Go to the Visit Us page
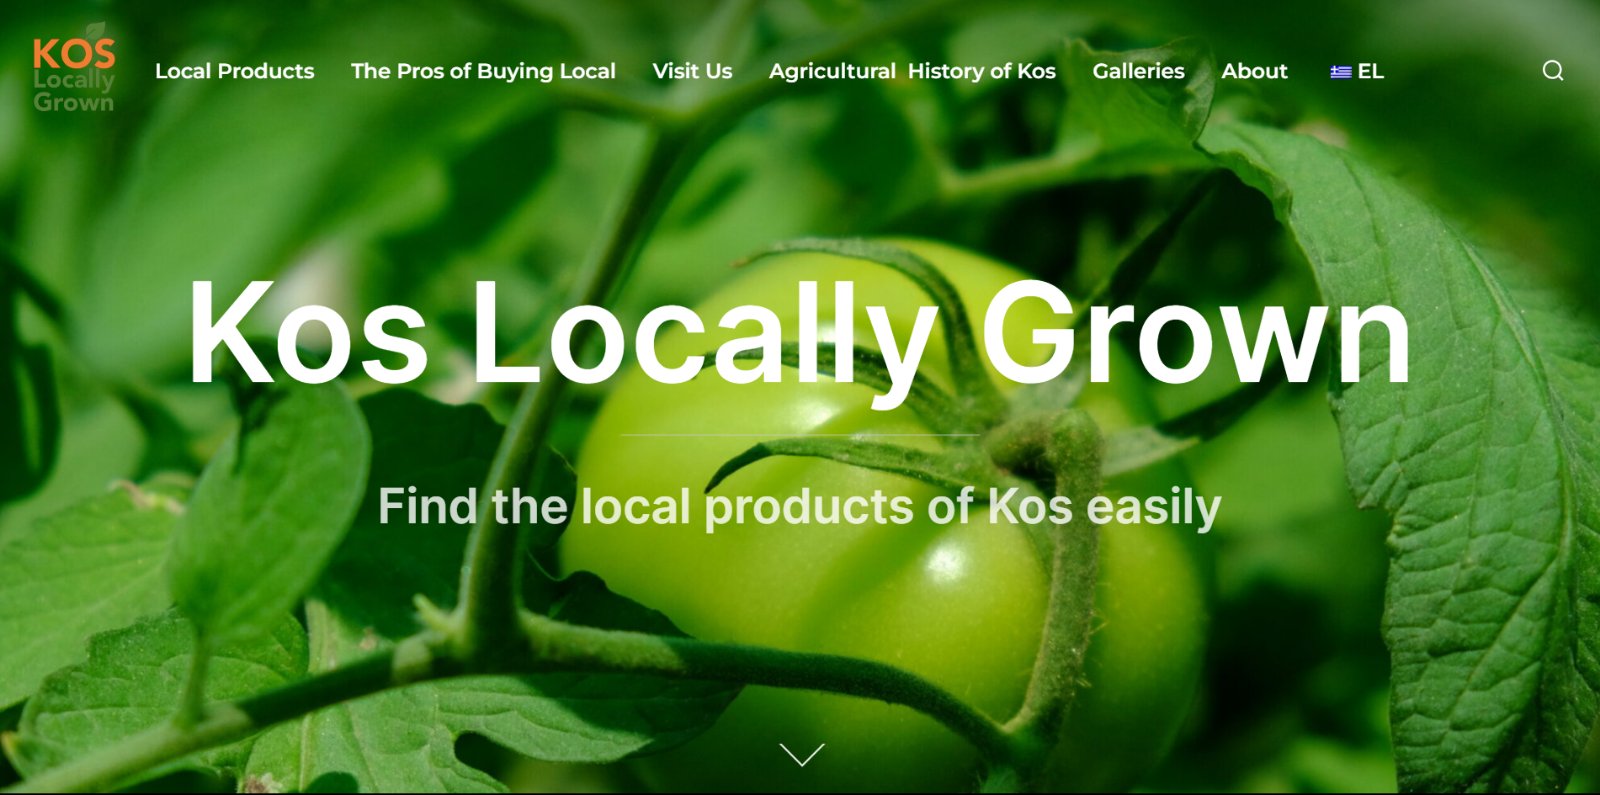Image resolution: width=1600 pixels, height=795 pixels. 692,71
